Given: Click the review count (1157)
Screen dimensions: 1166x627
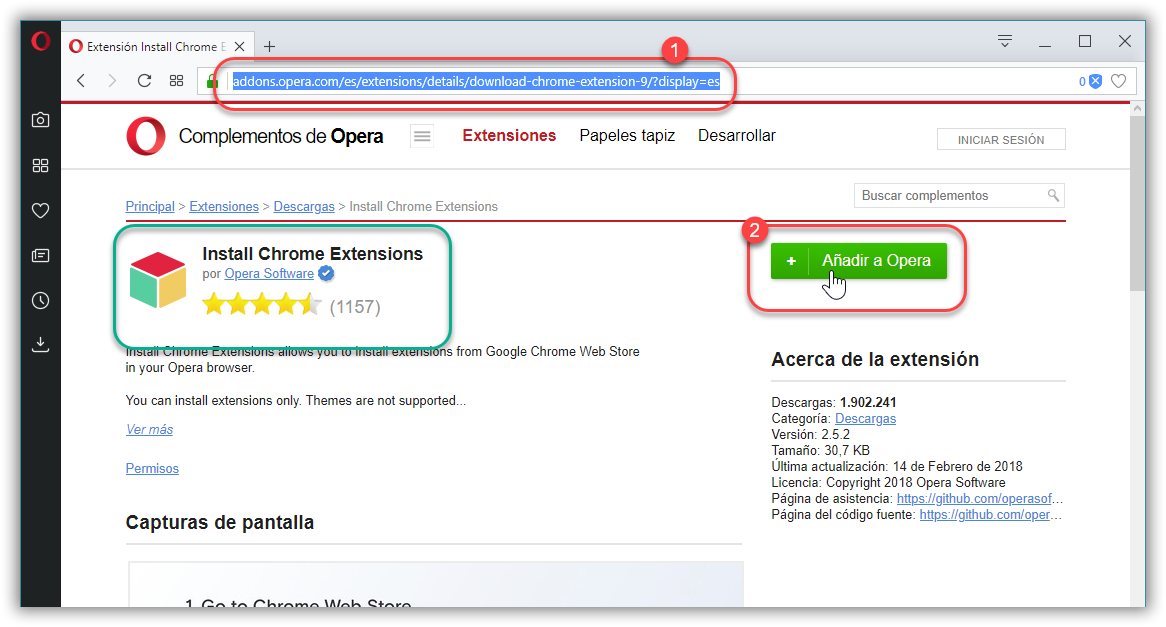Looking at the screenshot, I should point(355,306).
